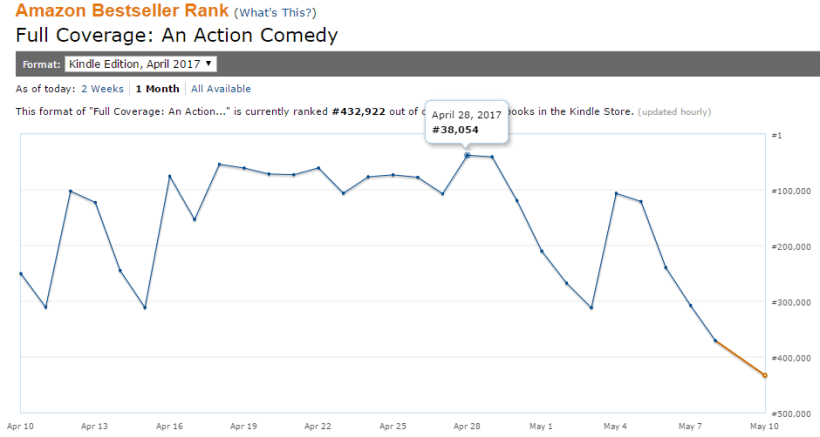Click the April 28, 2017 tooltip box
This screenshot has height=437, width=820.
pos(466,122)
